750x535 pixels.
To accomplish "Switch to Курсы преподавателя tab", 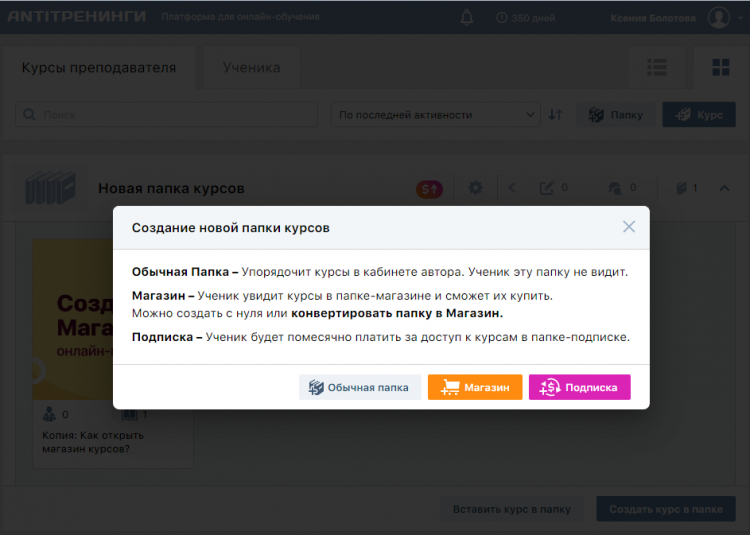I will (99, 67).
